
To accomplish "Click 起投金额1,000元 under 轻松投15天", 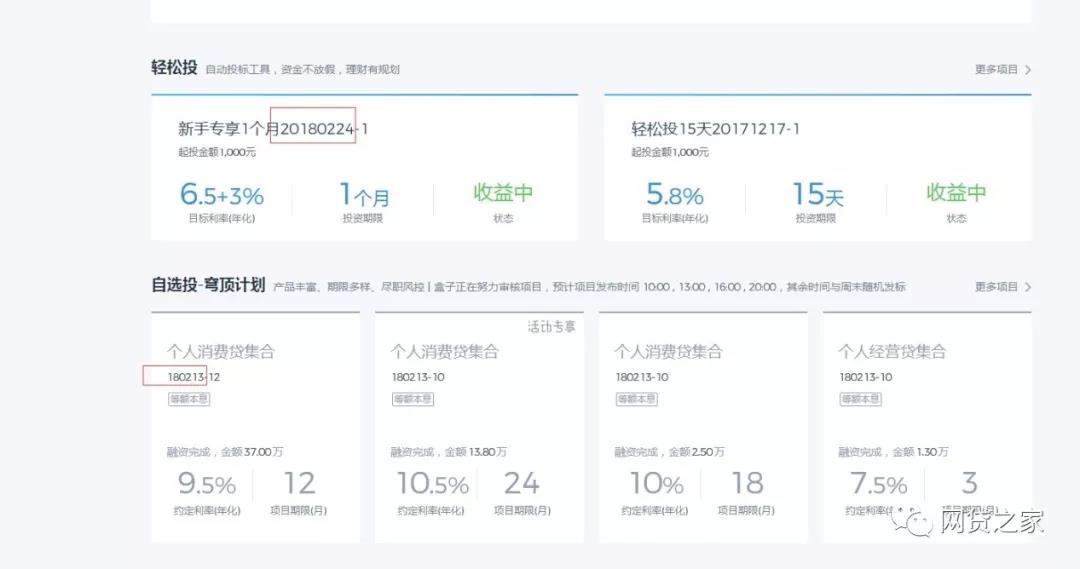I will (x=669, y=152).
